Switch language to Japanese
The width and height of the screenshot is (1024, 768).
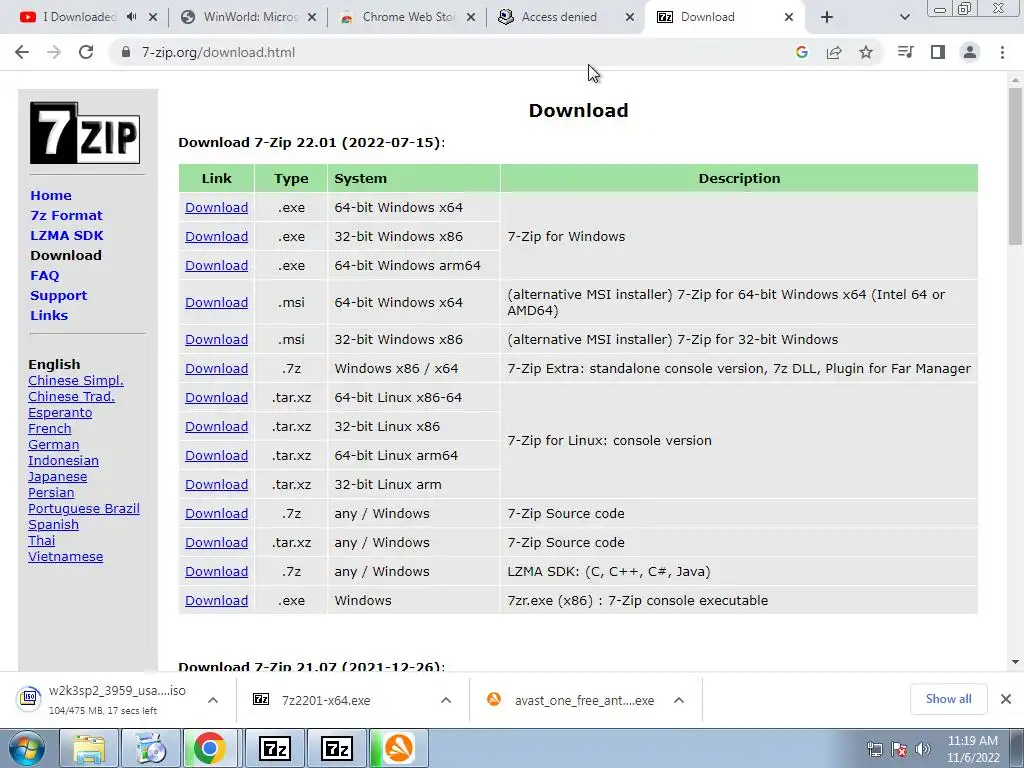57,477
